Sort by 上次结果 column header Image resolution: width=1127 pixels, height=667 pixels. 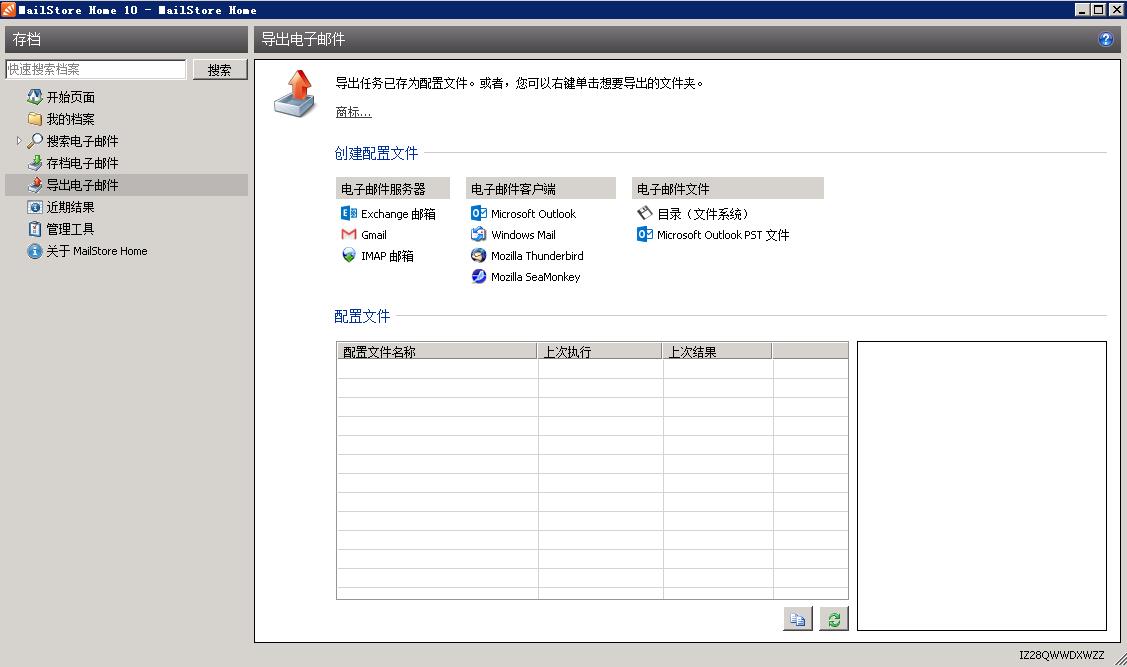pyautogui.click(x=717, y=351)
